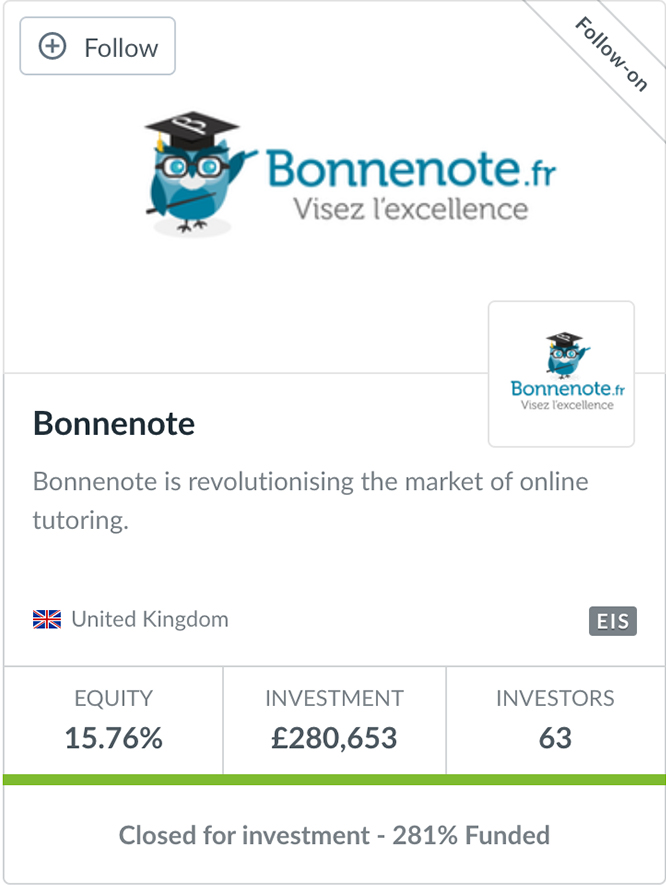The height and width of the screenshot is (885, 666).
Task: Click the EQUITY label heading
Action: click(113, 698)
